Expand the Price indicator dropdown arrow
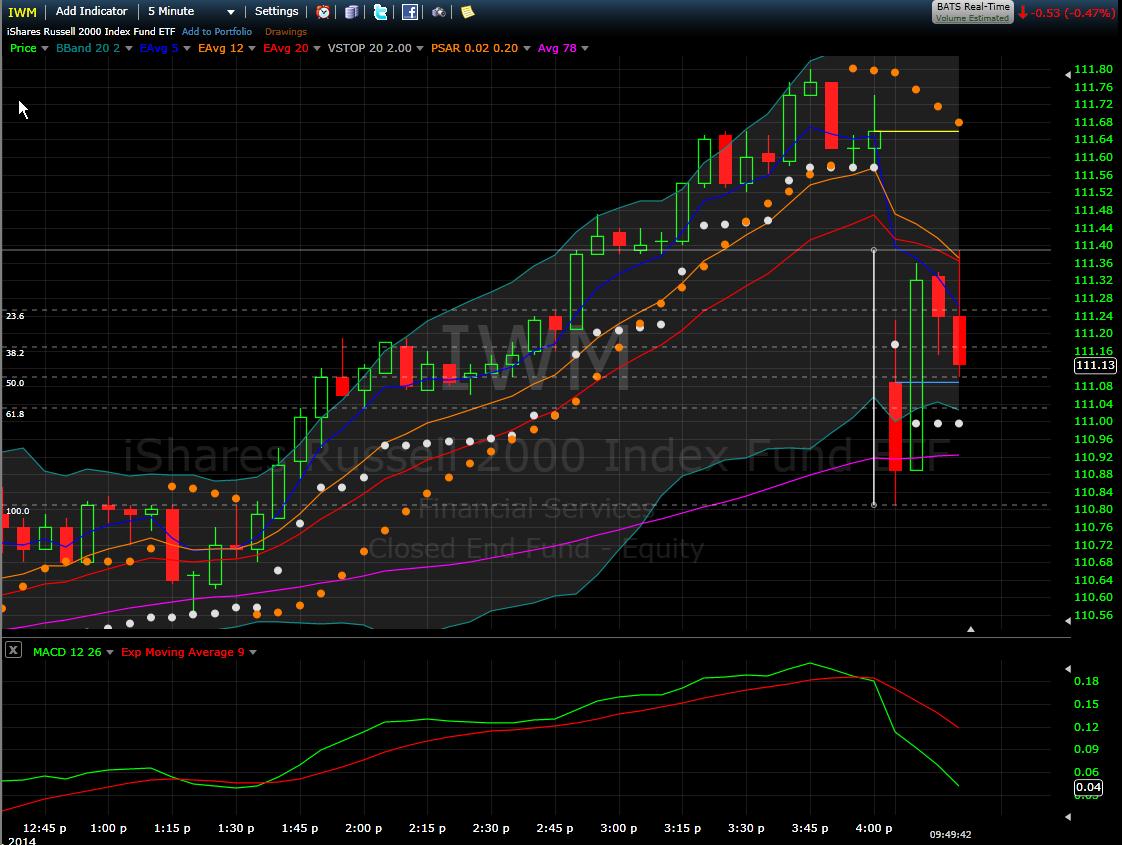This screenshot has width=1122, height=845. pos(45,49)
